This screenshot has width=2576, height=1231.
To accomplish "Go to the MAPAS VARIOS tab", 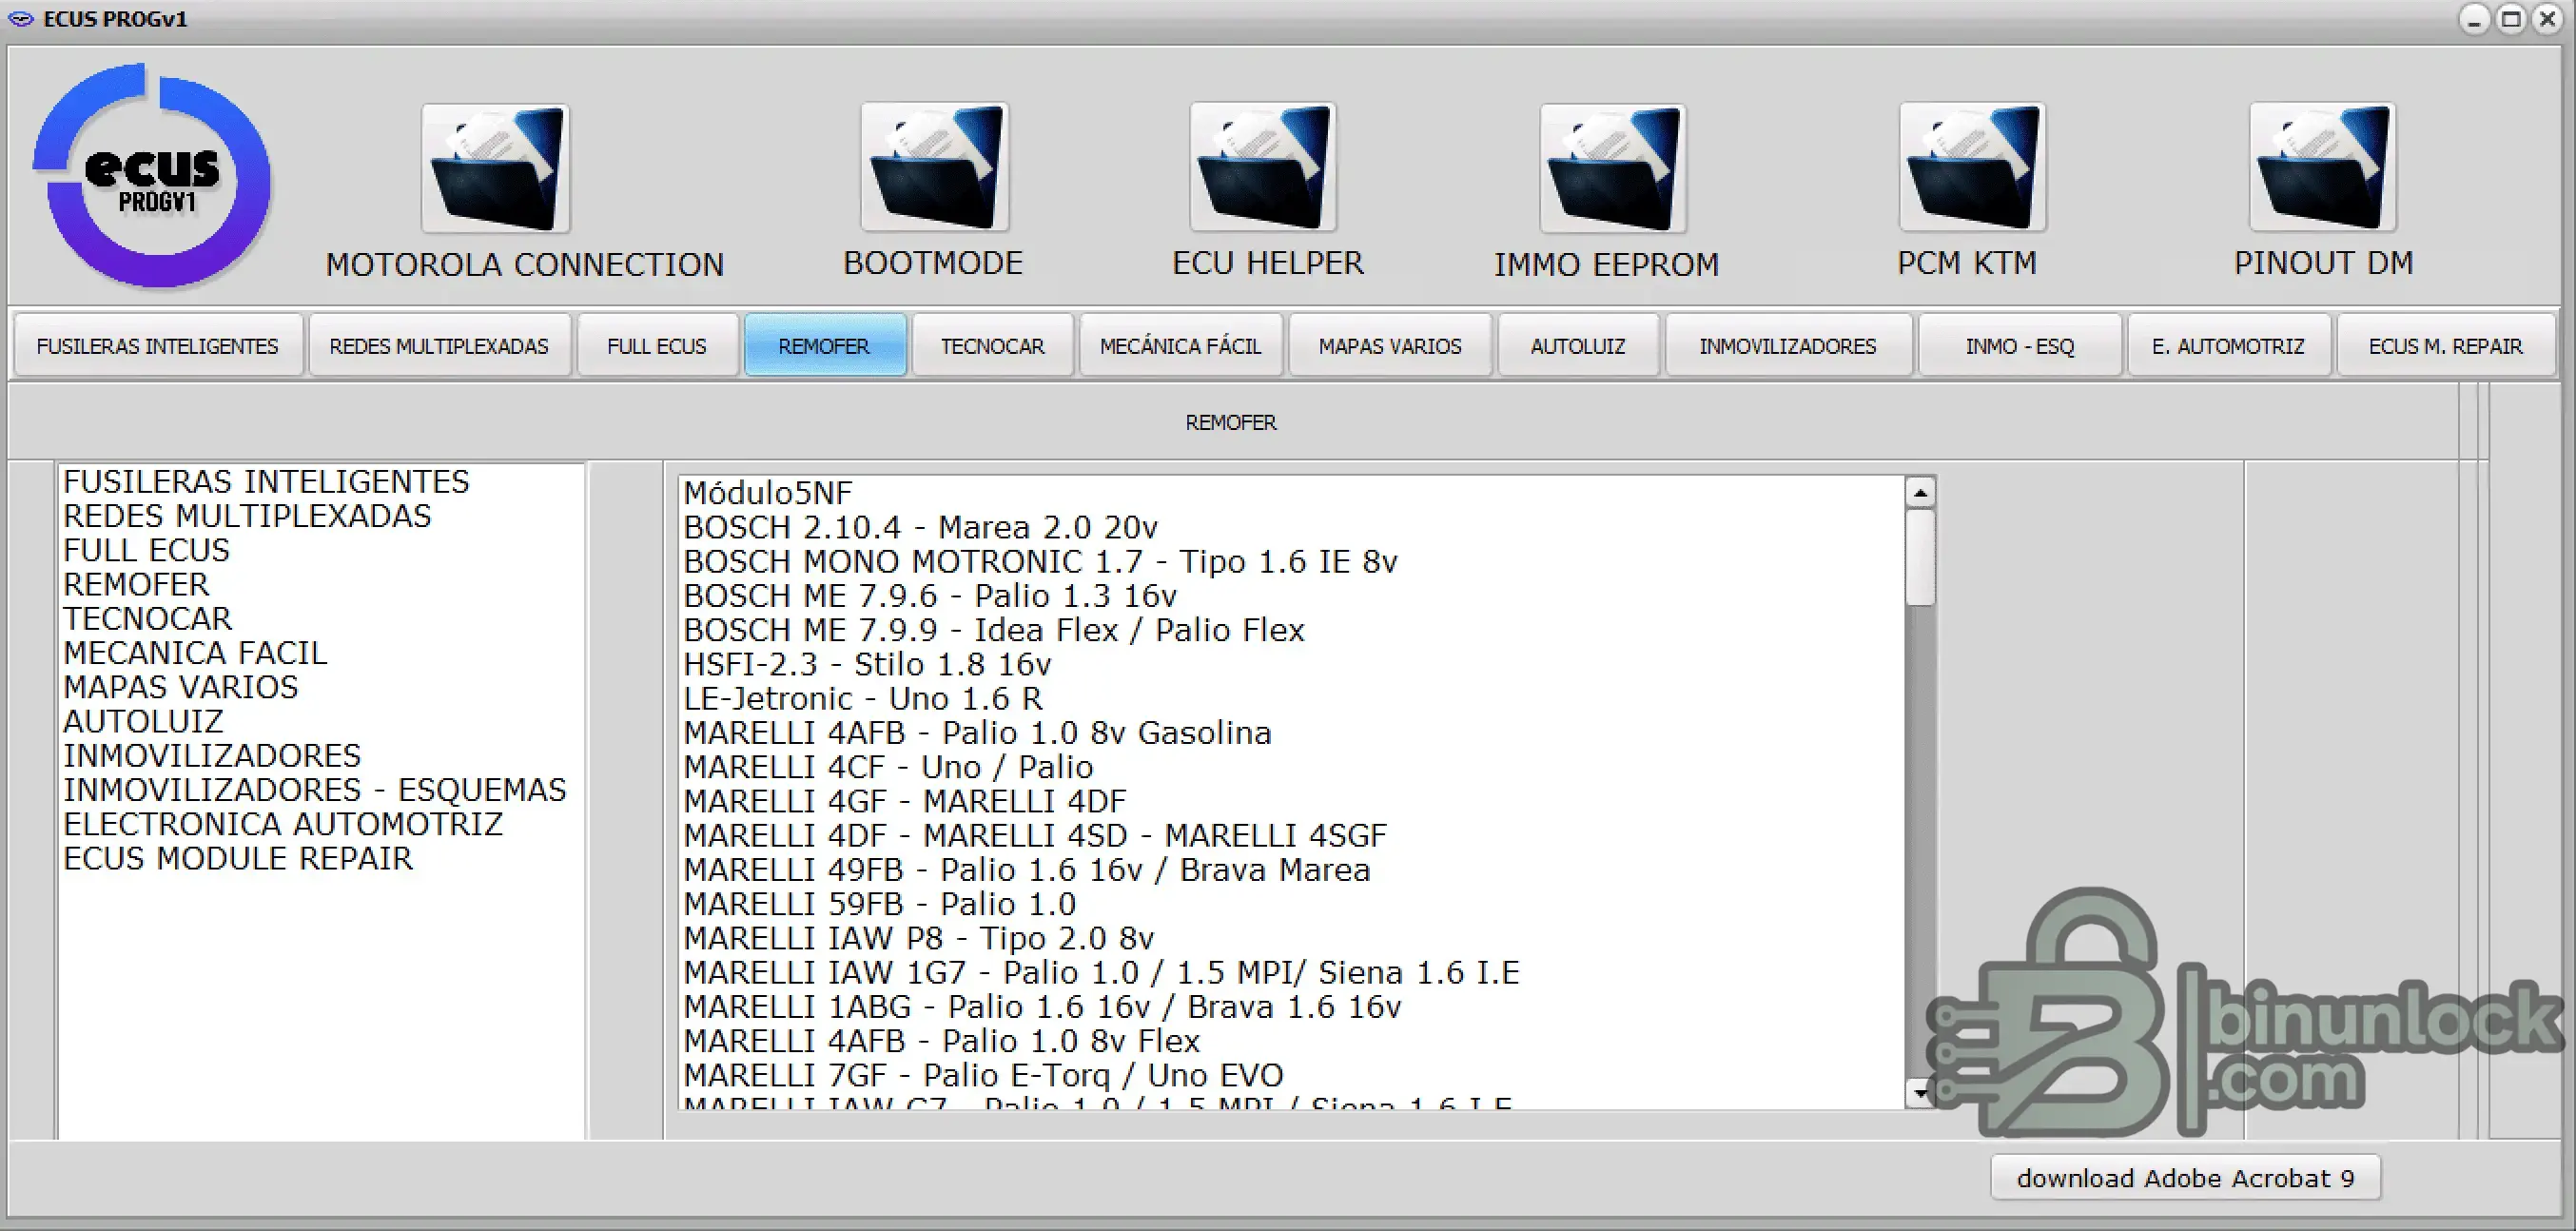I will [x=1390, y=346].
